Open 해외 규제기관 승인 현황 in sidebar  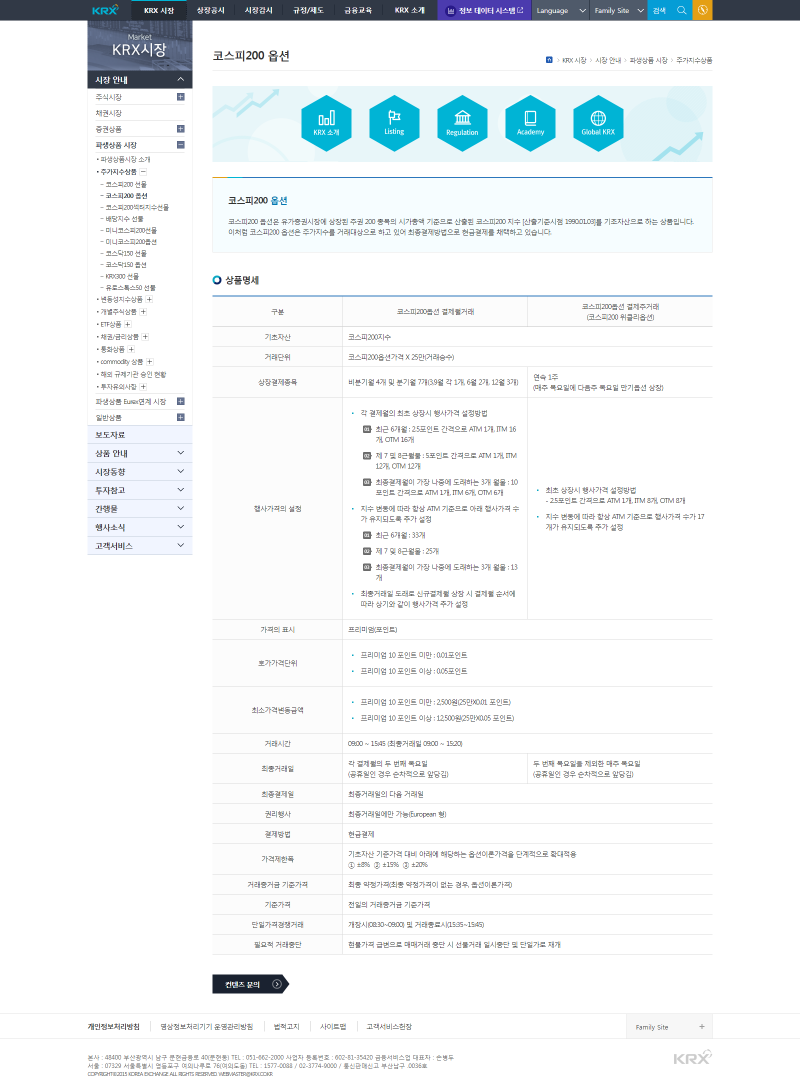click(x=133, y=374)
